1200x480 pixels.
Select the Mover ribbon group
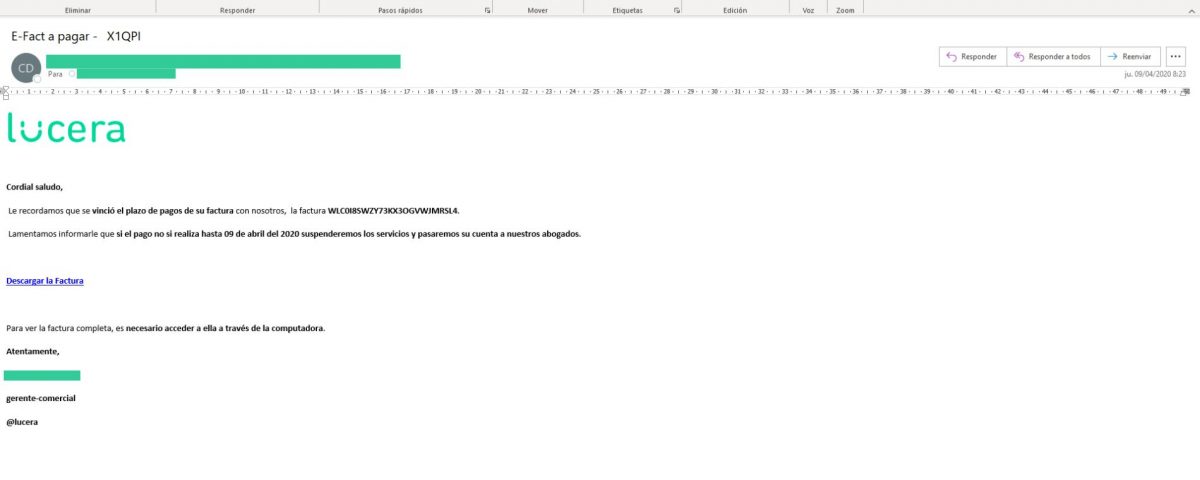[537, 10]
